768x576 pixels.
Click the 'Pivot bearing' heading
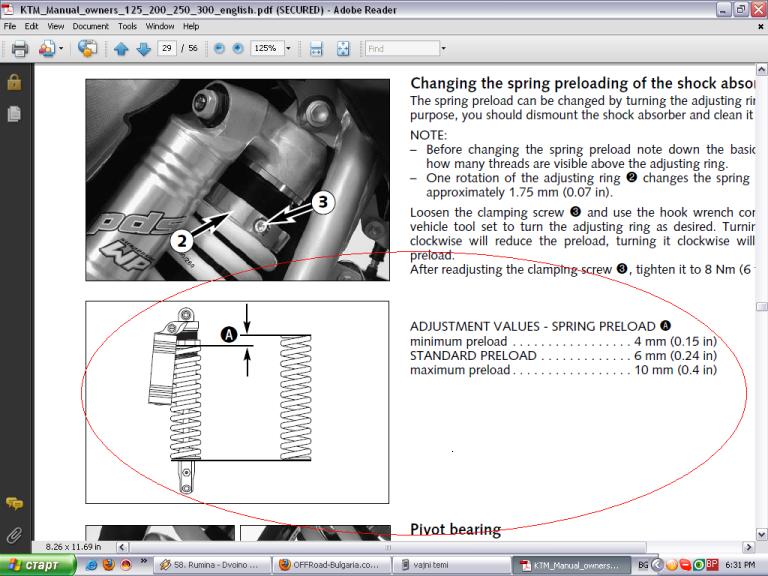456,529
